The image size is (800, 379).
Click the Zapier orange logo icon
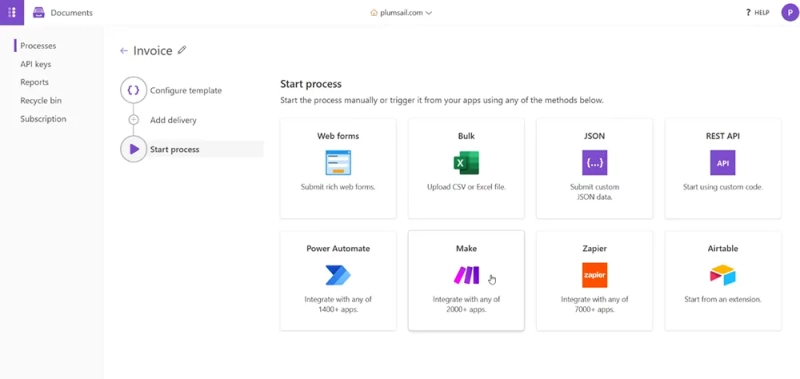[595, 275]
